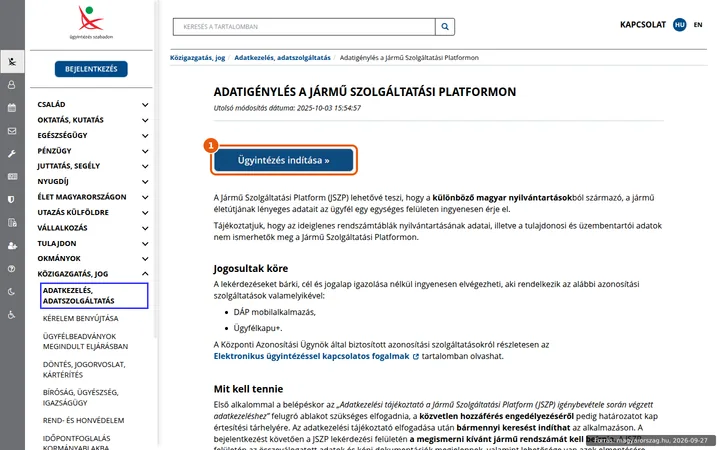The image size is (720, 450).
Task: Click the site logo above the login button
Action: [x=91, y=23]
